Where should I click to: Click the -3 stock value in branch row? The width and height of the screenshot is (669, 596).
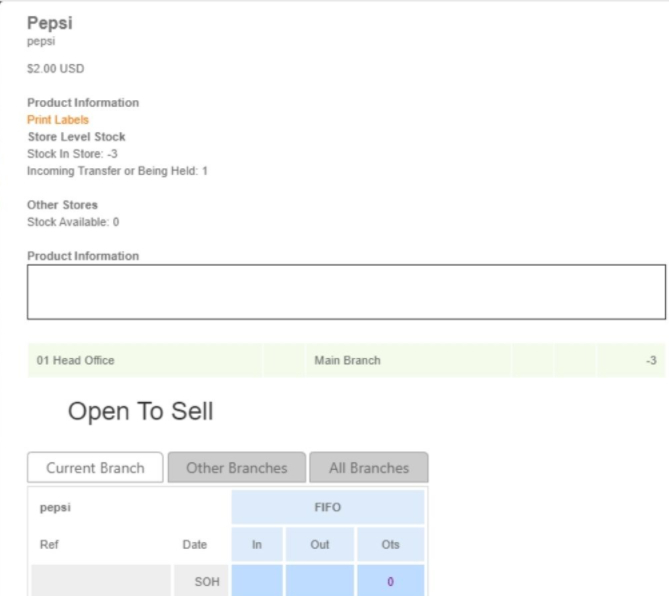(650, 360)
